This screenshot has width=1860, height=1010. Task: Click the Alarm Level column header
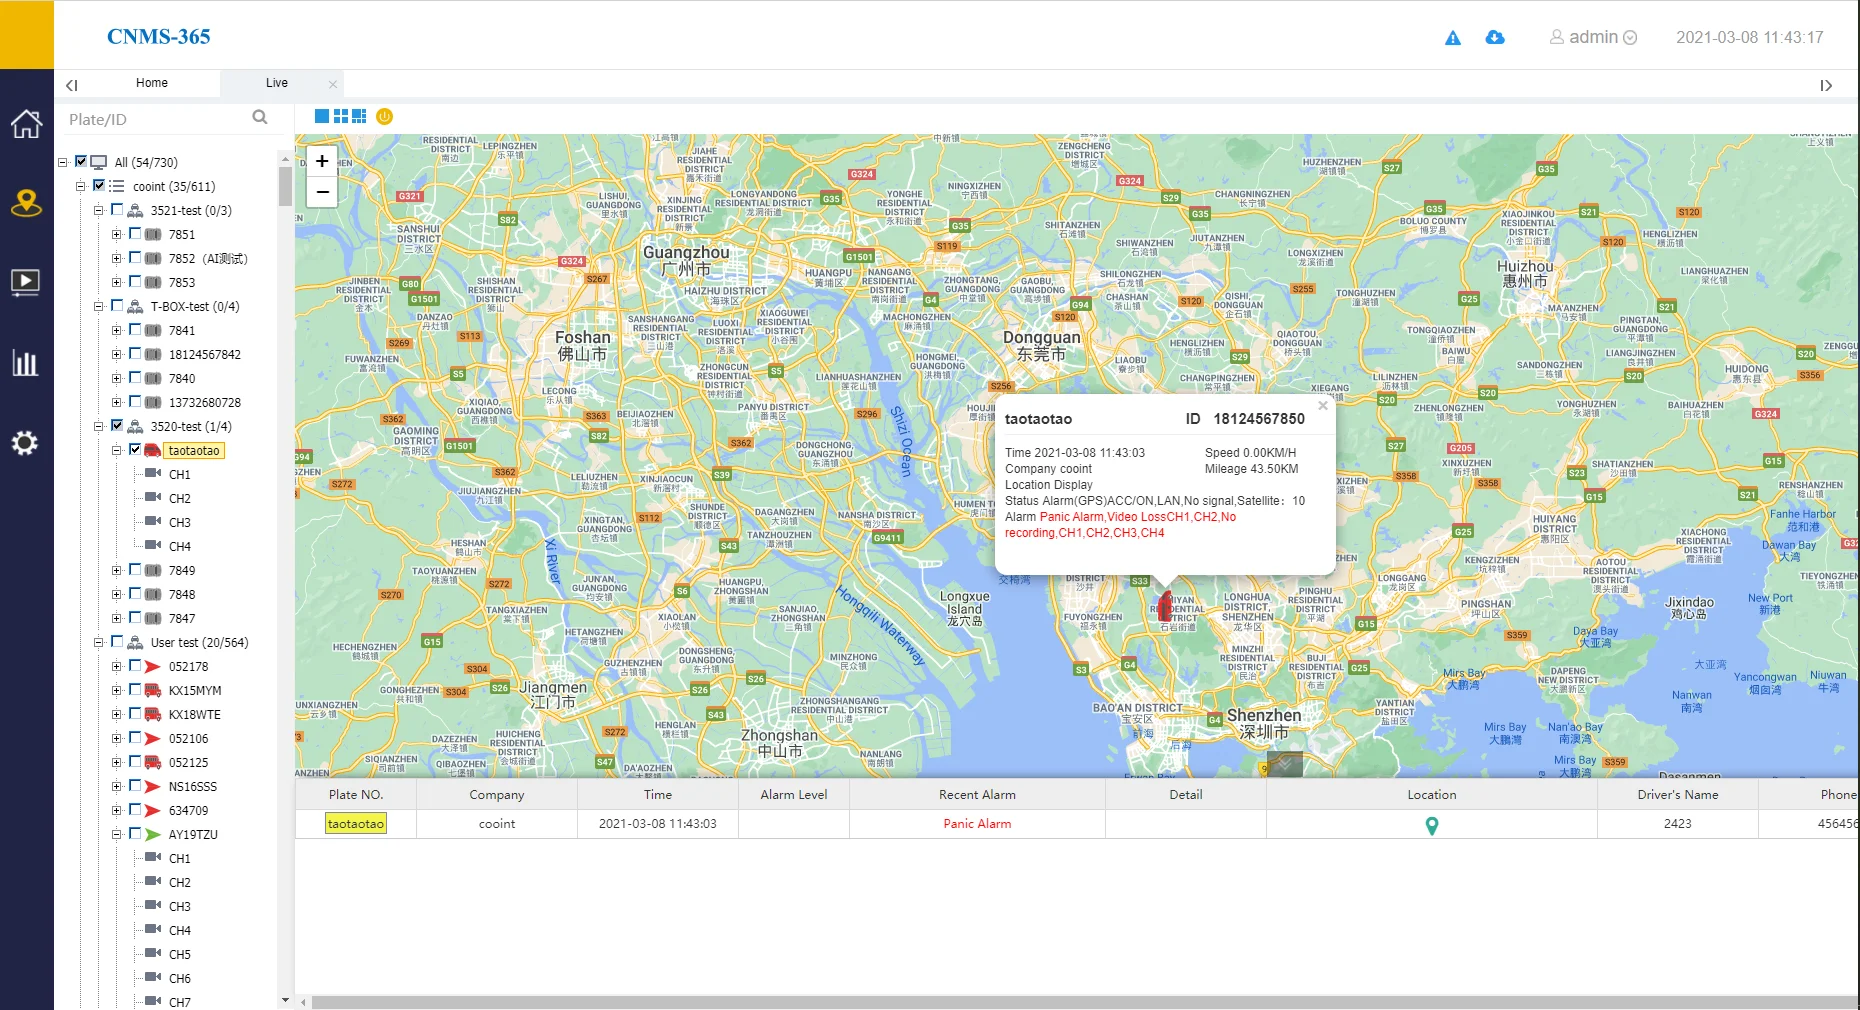point(794,795)
